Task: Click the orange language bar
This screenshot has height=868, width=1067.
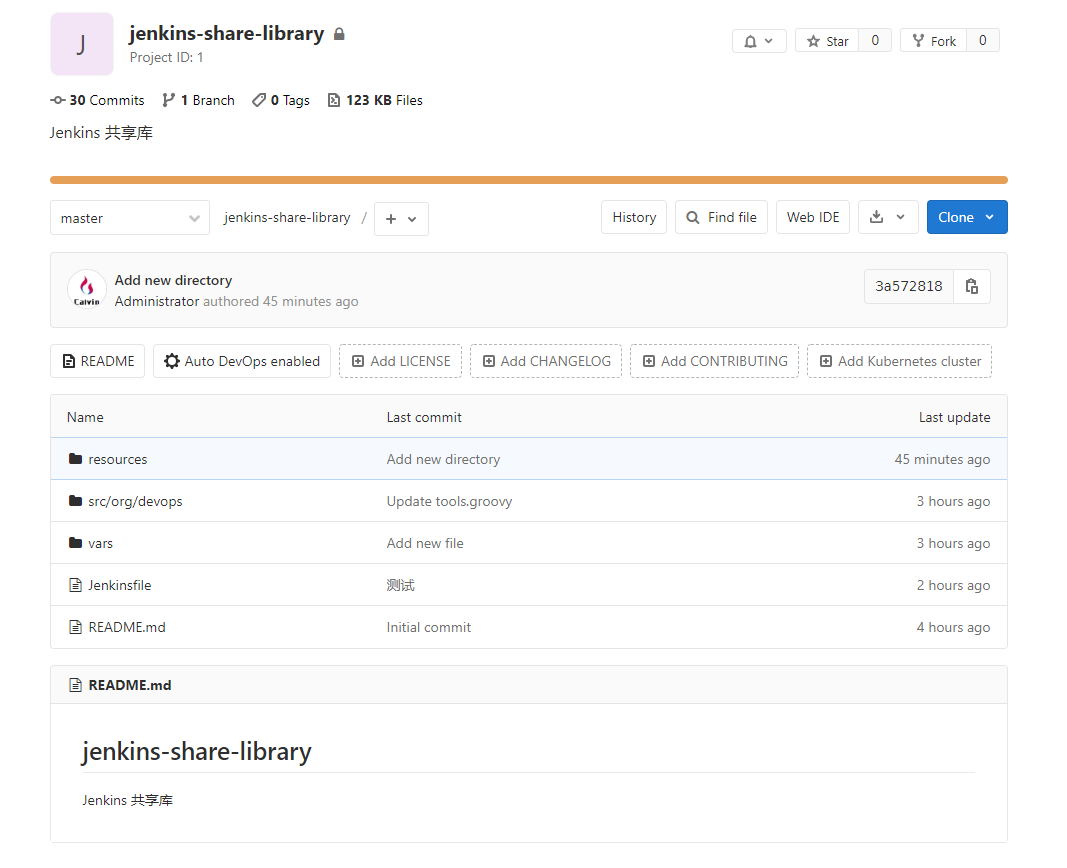Action: pos(529,180)
